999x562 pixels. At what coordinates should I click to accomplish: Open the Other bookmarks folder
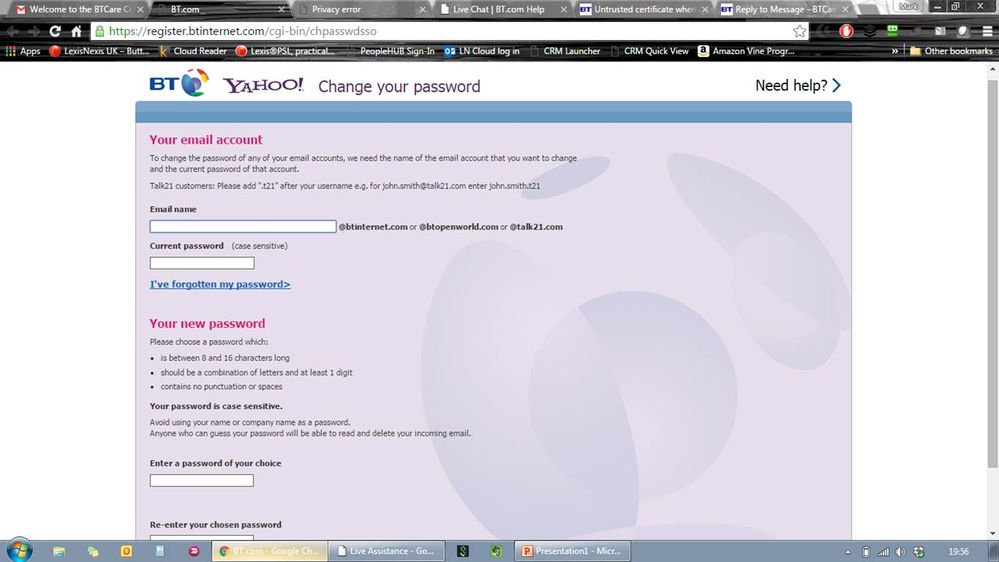pos(951,51)
